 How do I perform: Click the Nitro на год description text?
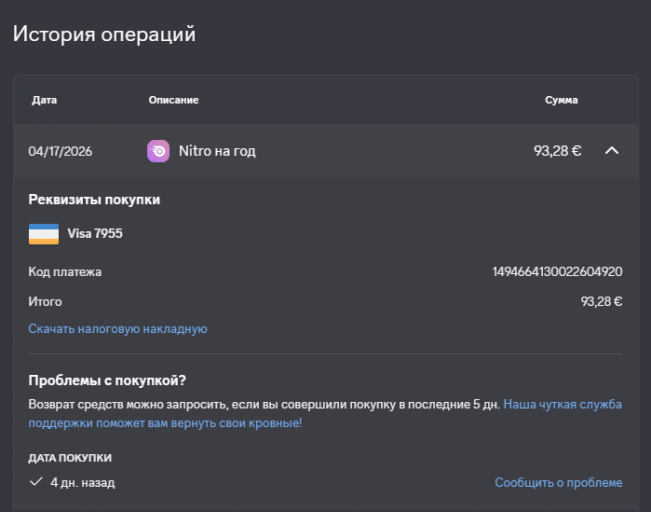click(x=217, y=151)
